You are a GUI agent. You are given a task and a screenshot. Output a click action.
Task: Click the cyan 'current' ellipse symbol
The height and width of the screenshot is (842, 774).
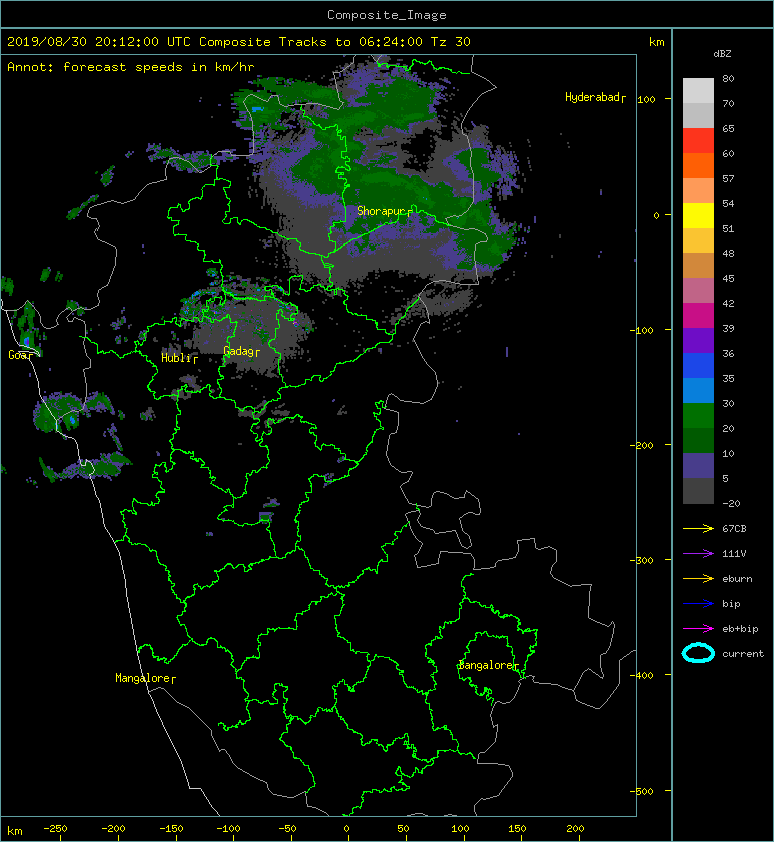coord(698,653)
